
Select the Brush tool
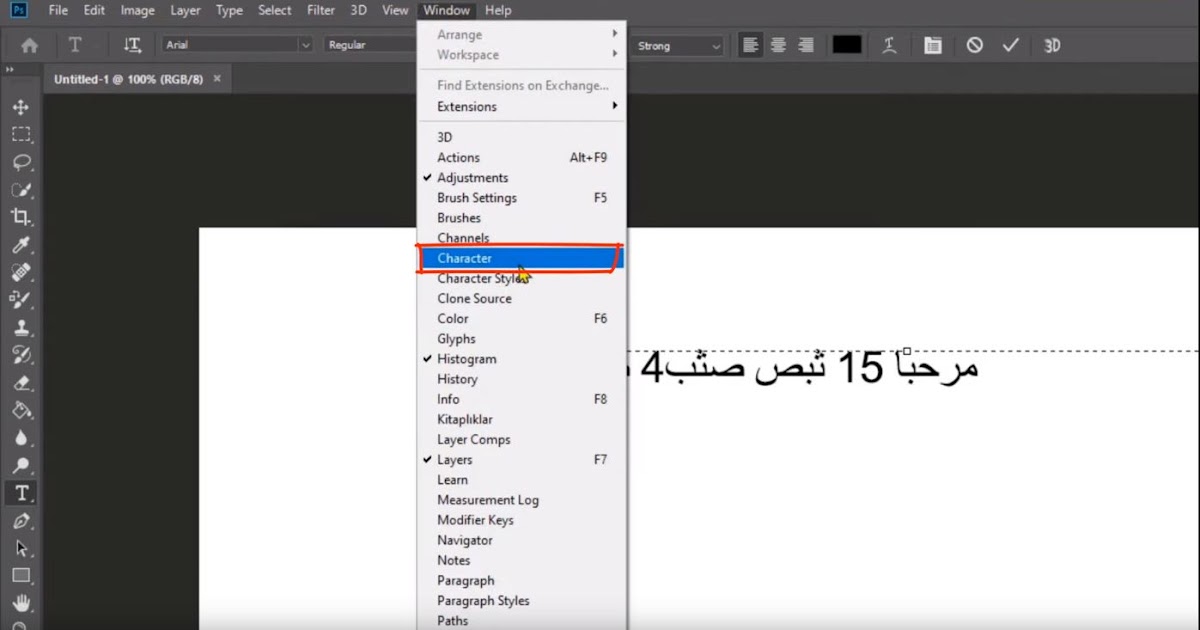click(21, 299)
